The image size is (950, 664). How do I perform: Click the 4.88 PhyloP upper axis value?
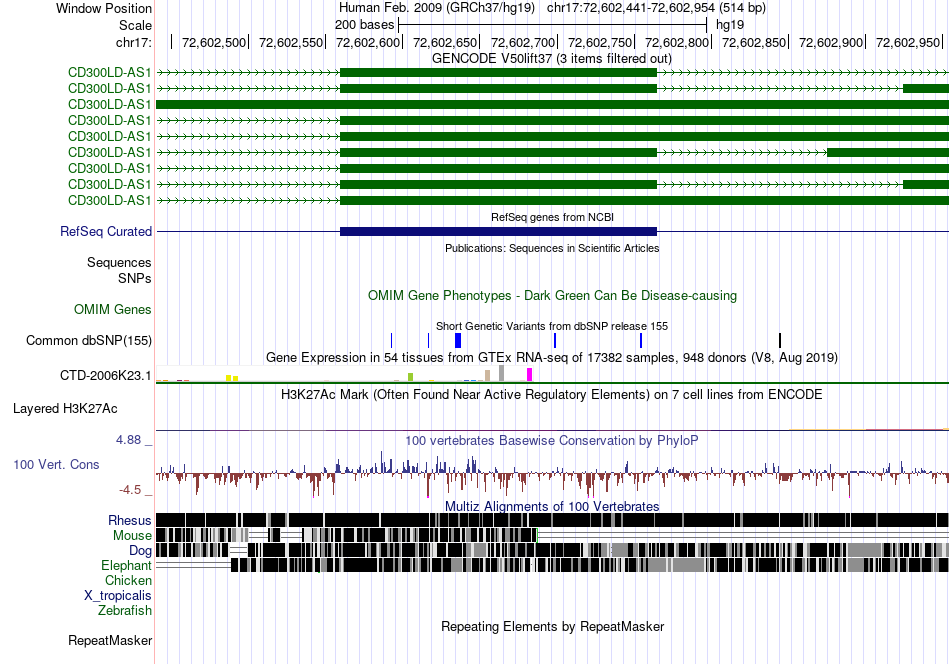128,440
